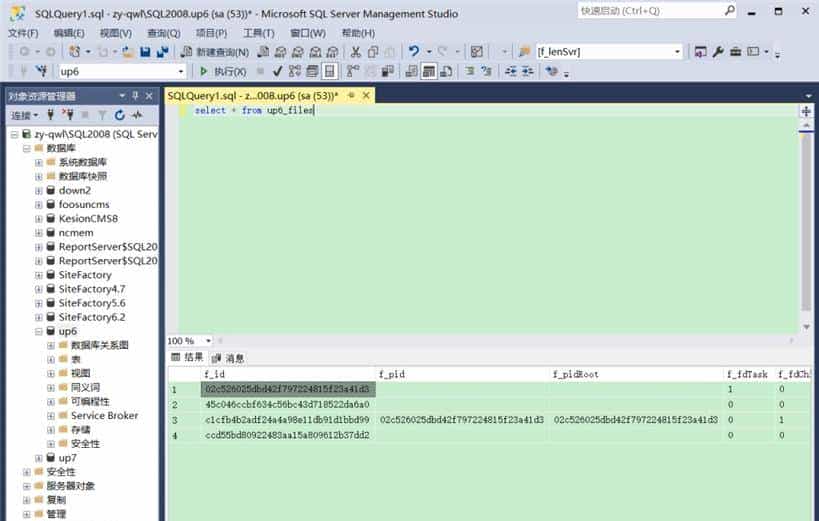Open the up6 database selector dropdown
Screen dimensions: 819x521
pos(181,72)
